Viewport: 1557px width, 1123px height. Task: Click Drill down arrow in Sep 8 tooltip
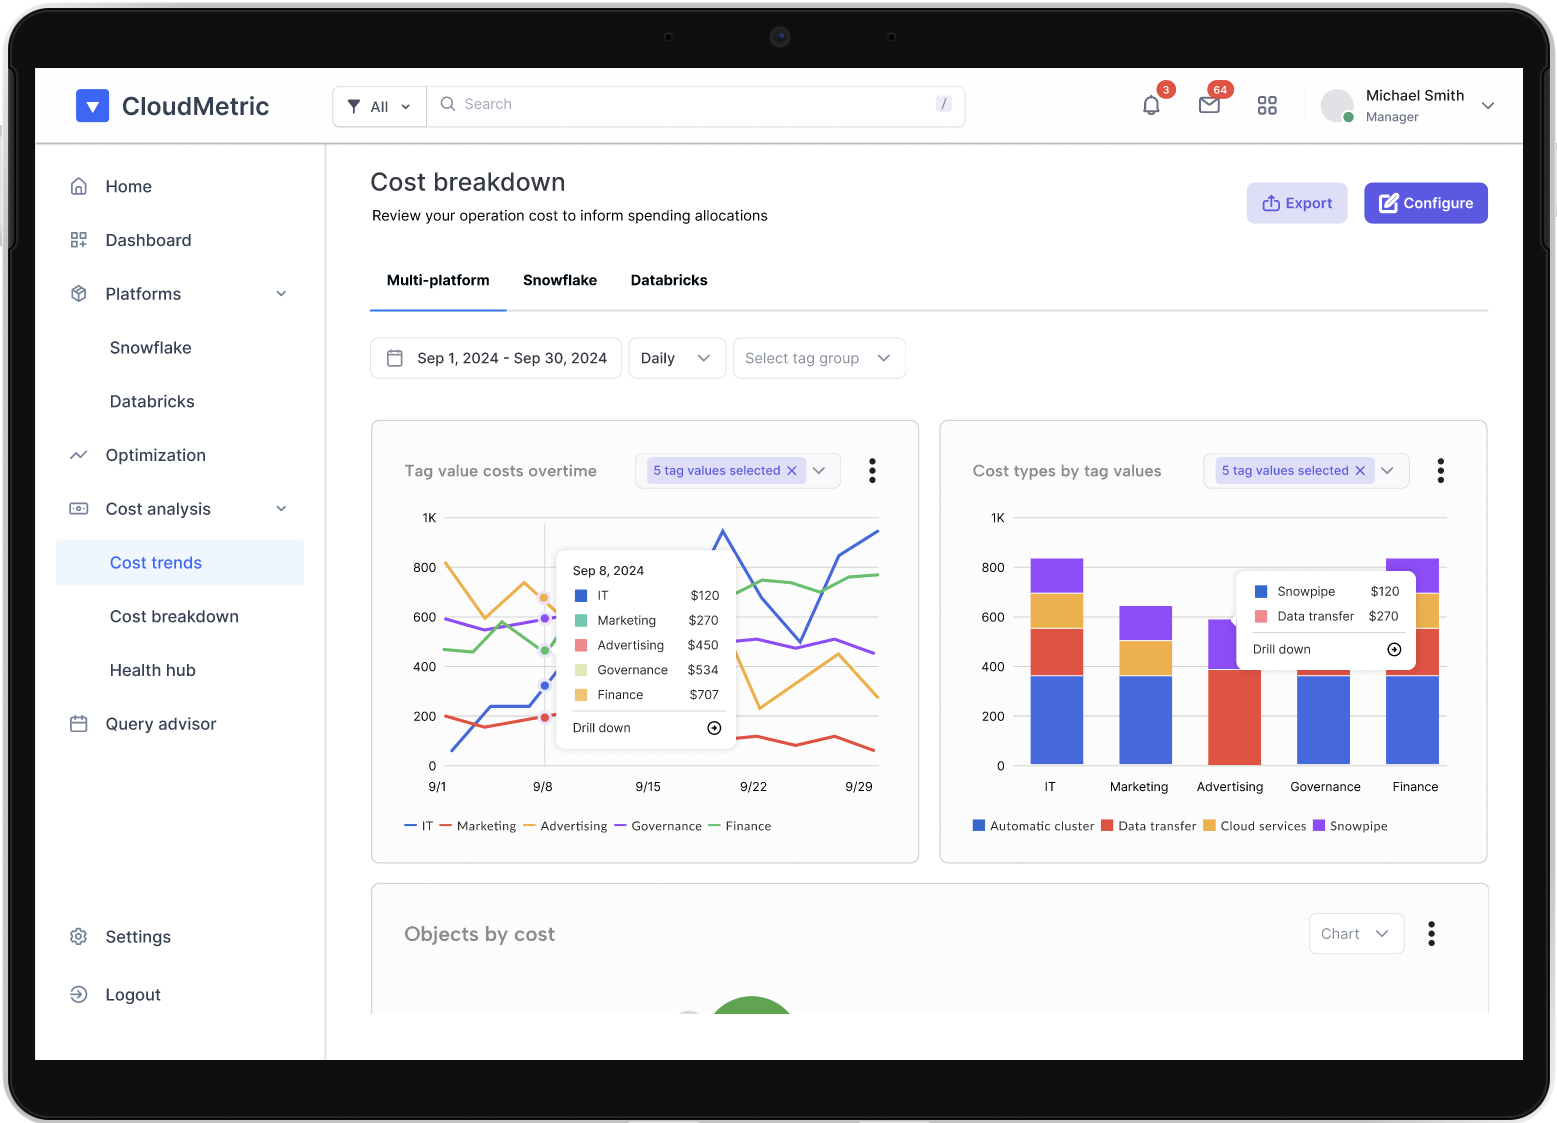pyautogui.click(x=714, y=728)
